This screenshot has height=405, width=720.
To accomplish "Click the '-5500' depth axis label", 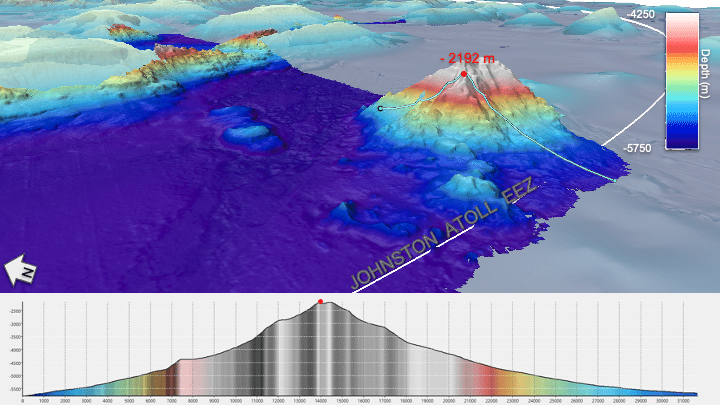I will tap(15, 389).
